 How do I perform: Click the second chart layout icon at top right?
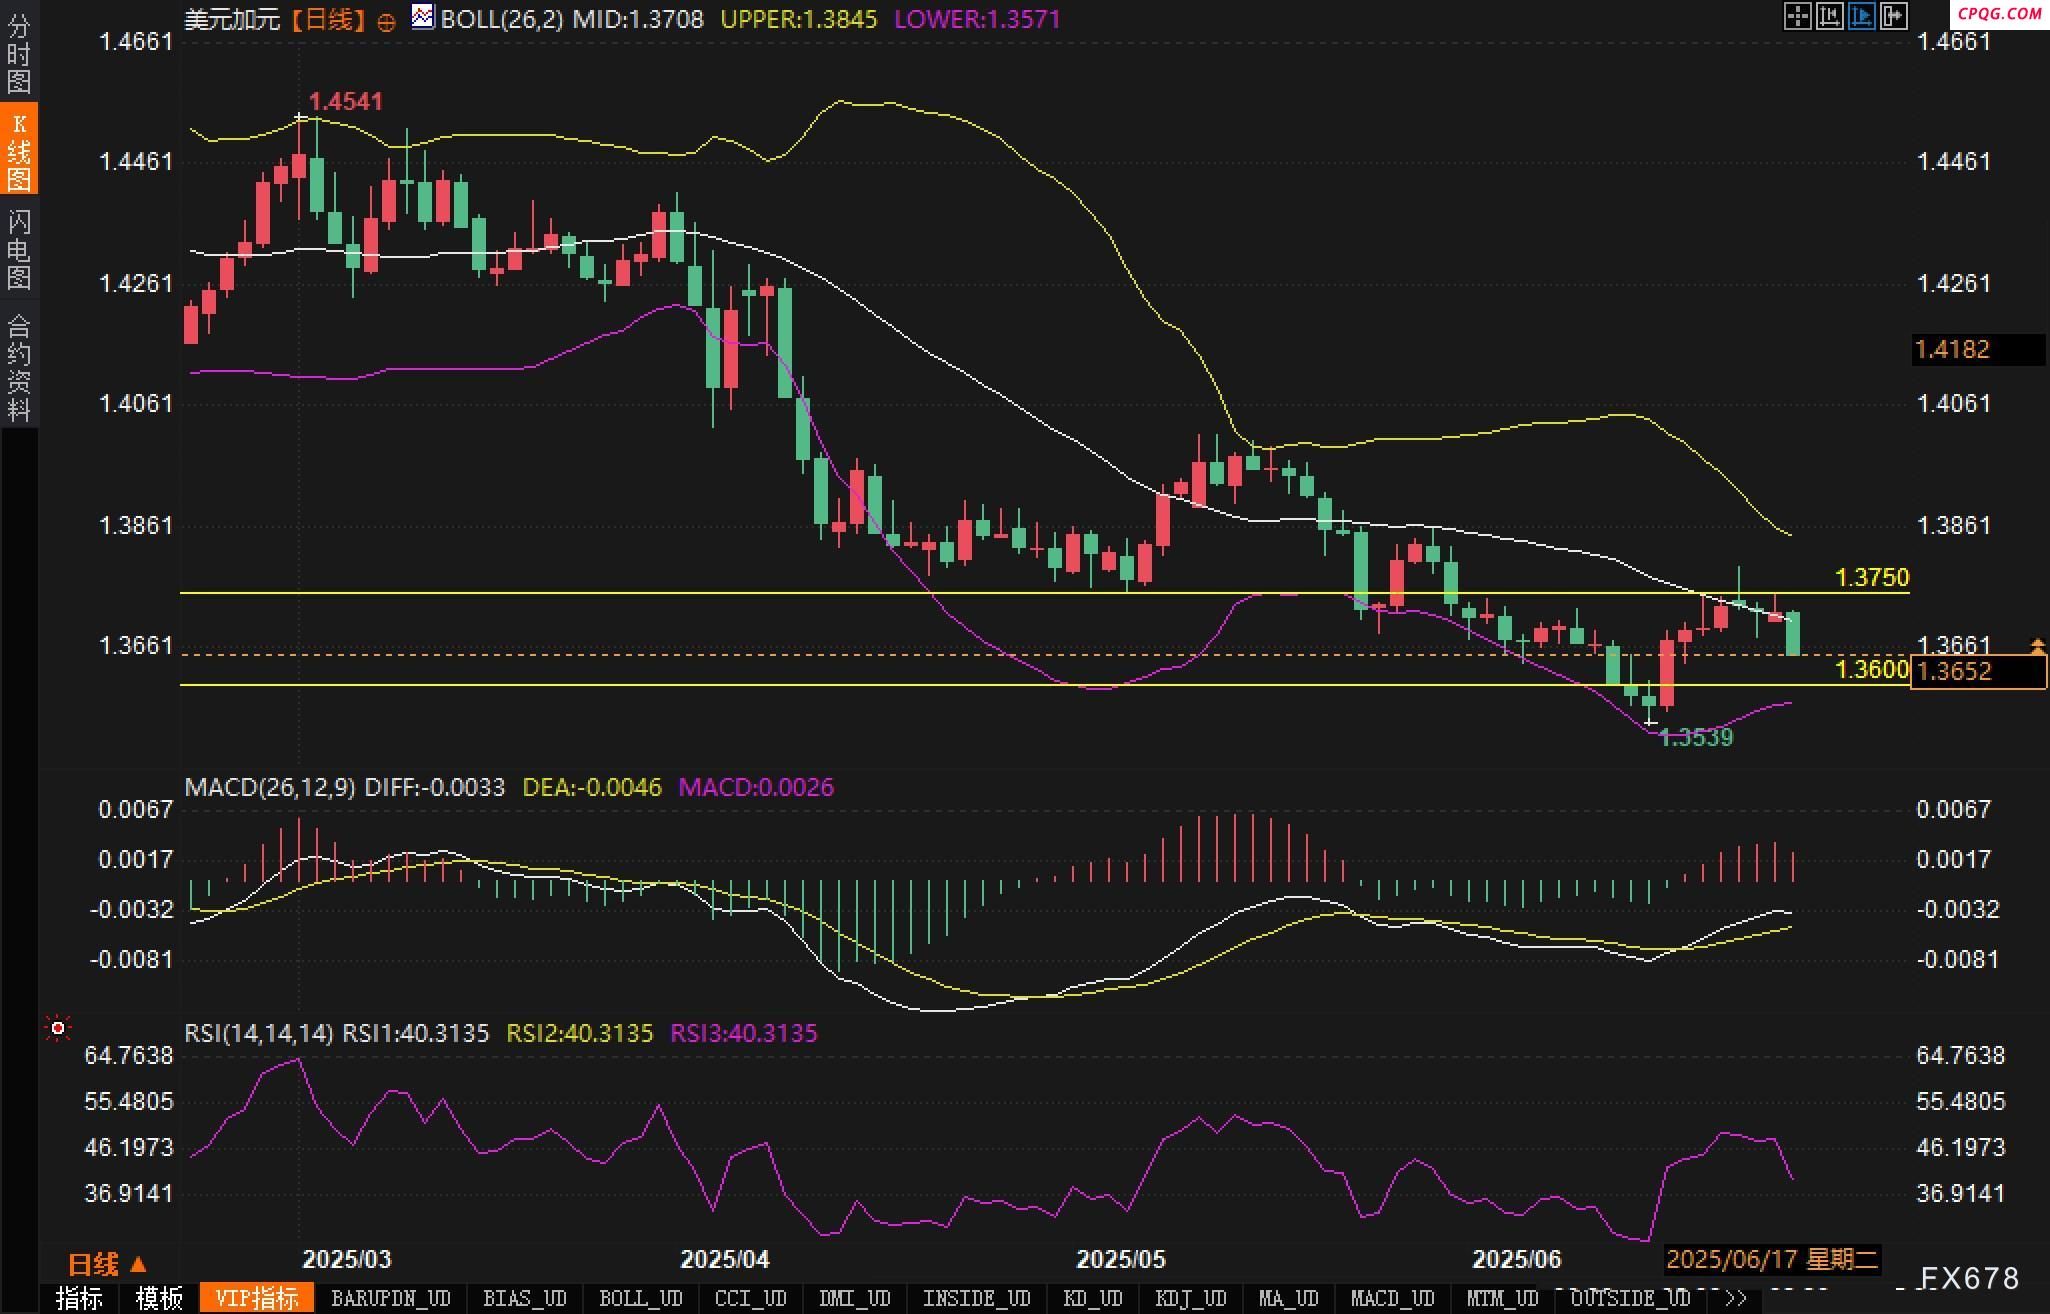coord(1829,16)
